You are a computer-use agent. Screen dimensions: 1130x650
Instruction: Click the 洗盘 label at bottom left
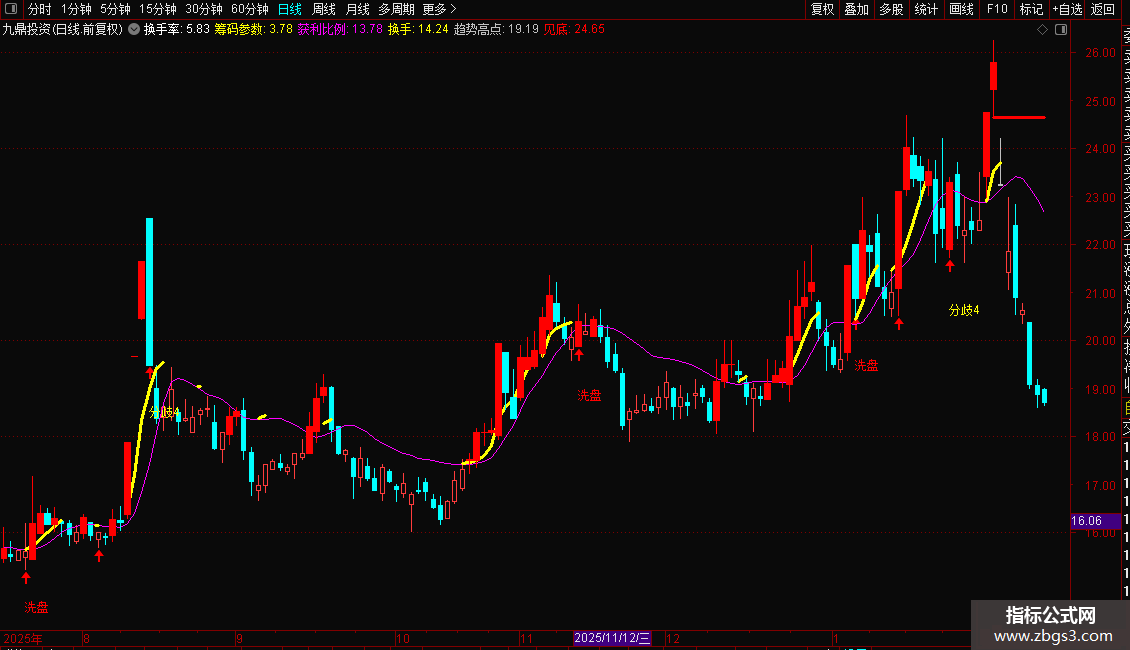pos(36,607)
